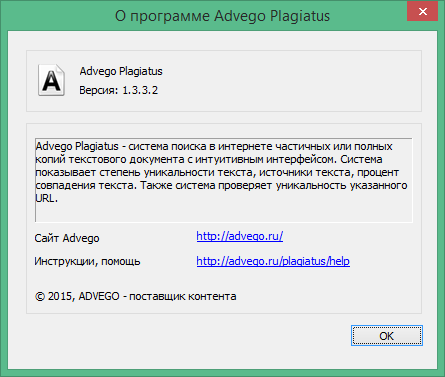Image resolution: width=445 pixels, height=377 pixels.
Task: Click the 'Инструкции, помощь' label
Action: (x=87, y=261)
